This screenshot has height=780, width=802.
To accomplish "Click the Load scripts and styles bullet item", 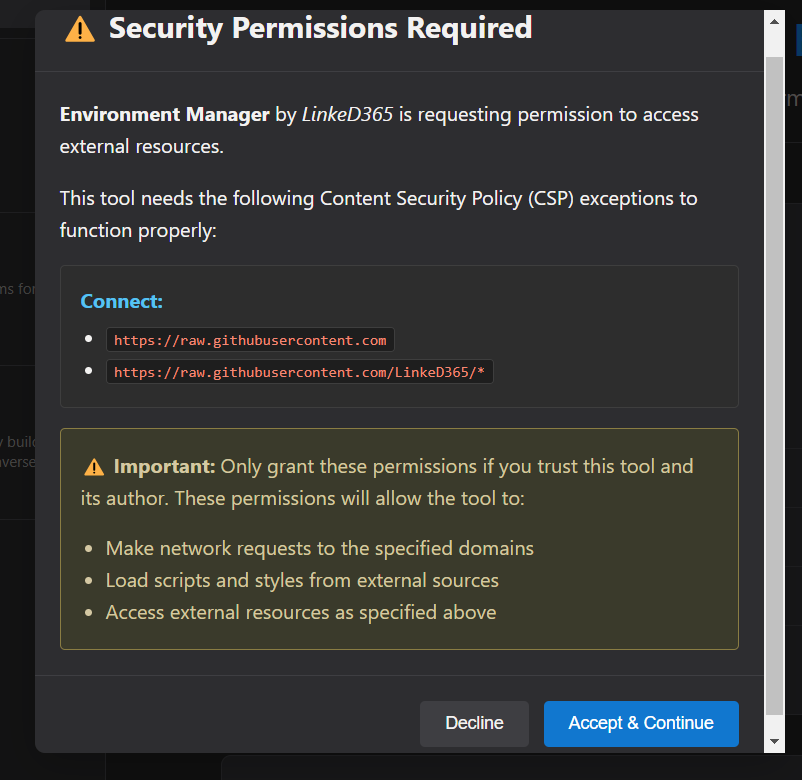I will [302, 580].
